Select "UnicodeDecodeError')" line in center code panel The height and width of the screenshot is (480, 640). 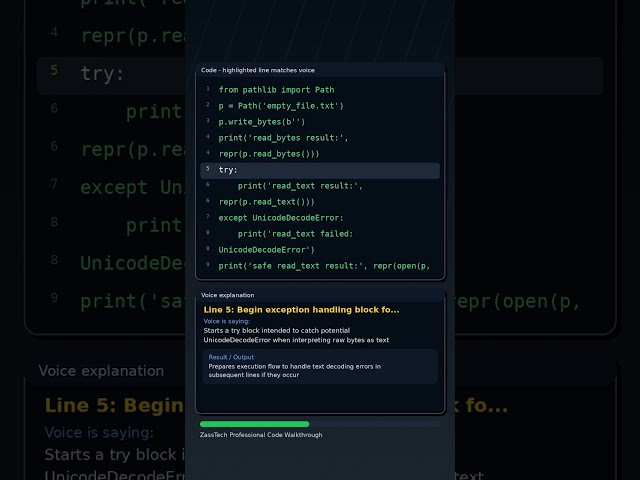267,250
